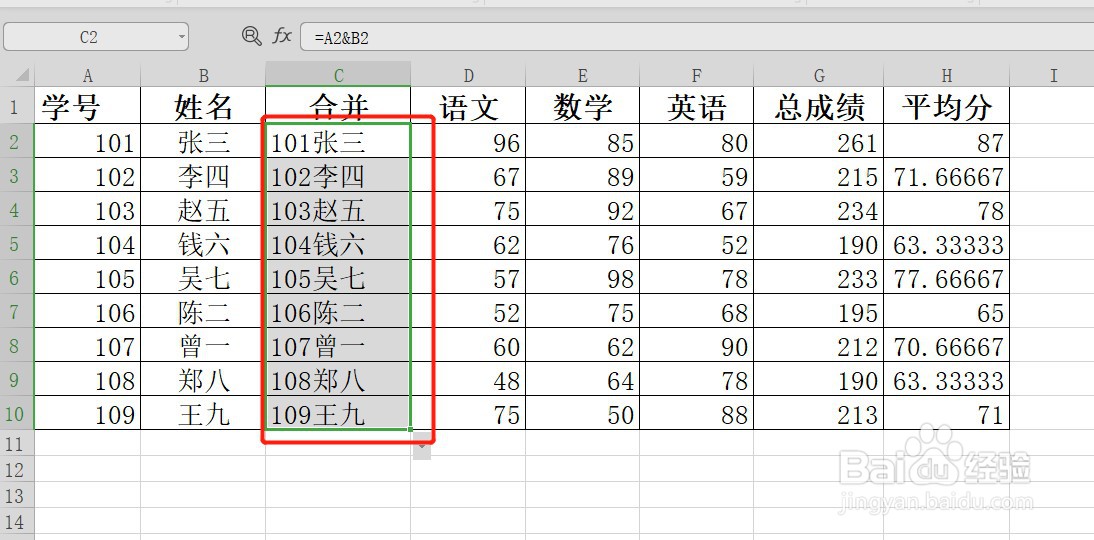The width and height of the screenshot is (1094, 540).
Task: Select row 2 header
Action: [x=17, y=142]
